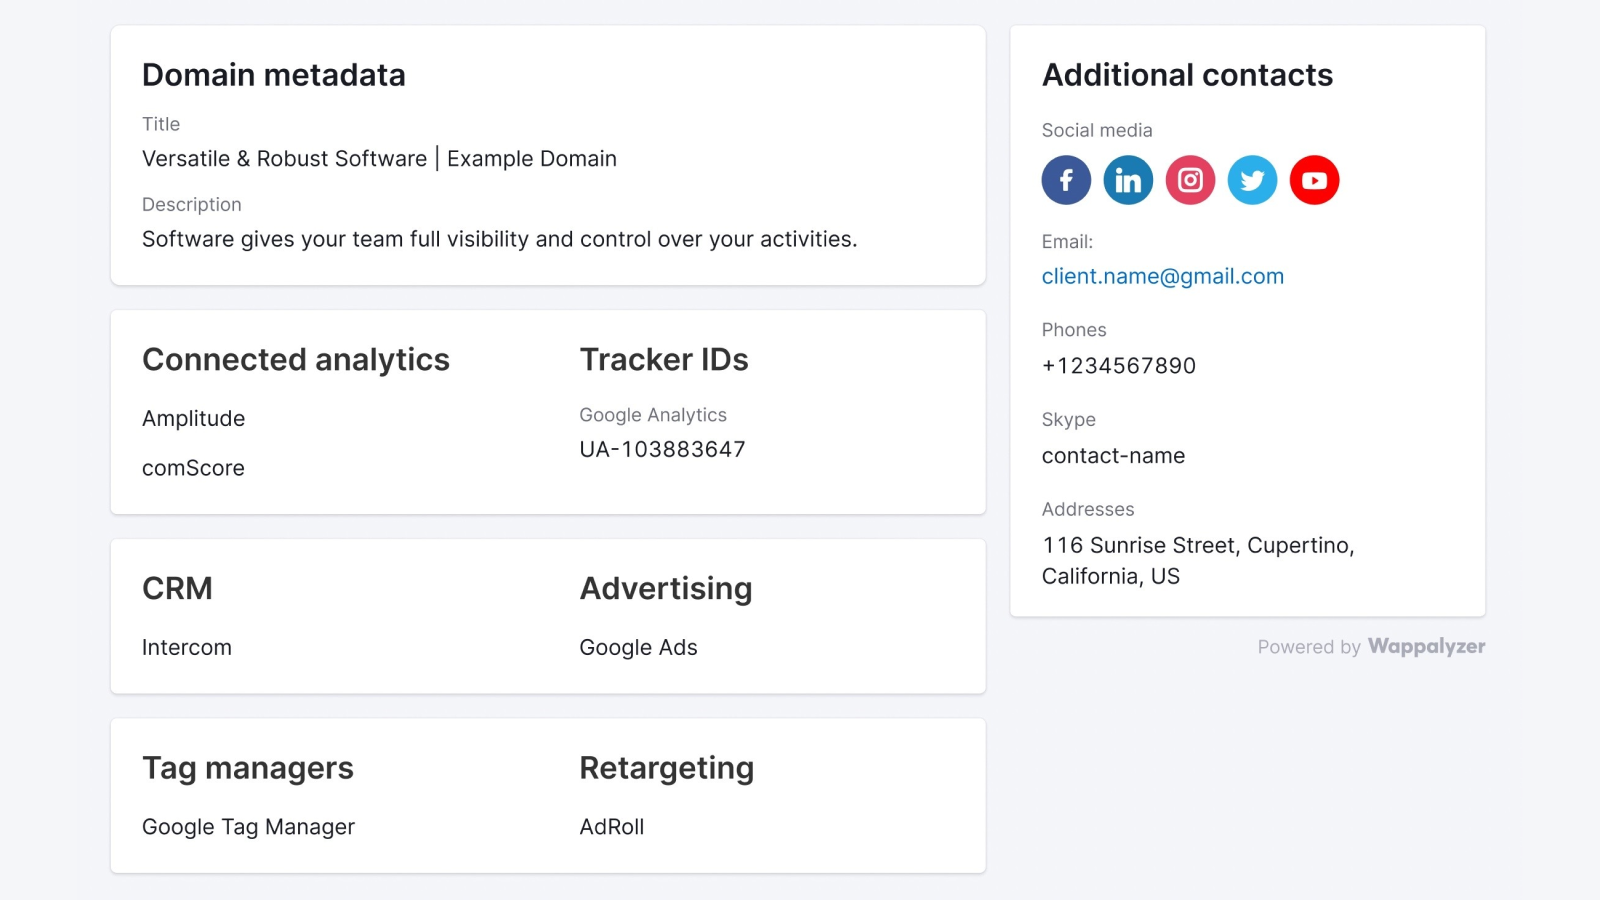Open the YouTube channel icon
This screenshot has width=1600, height=900.
coord(1314,180)
